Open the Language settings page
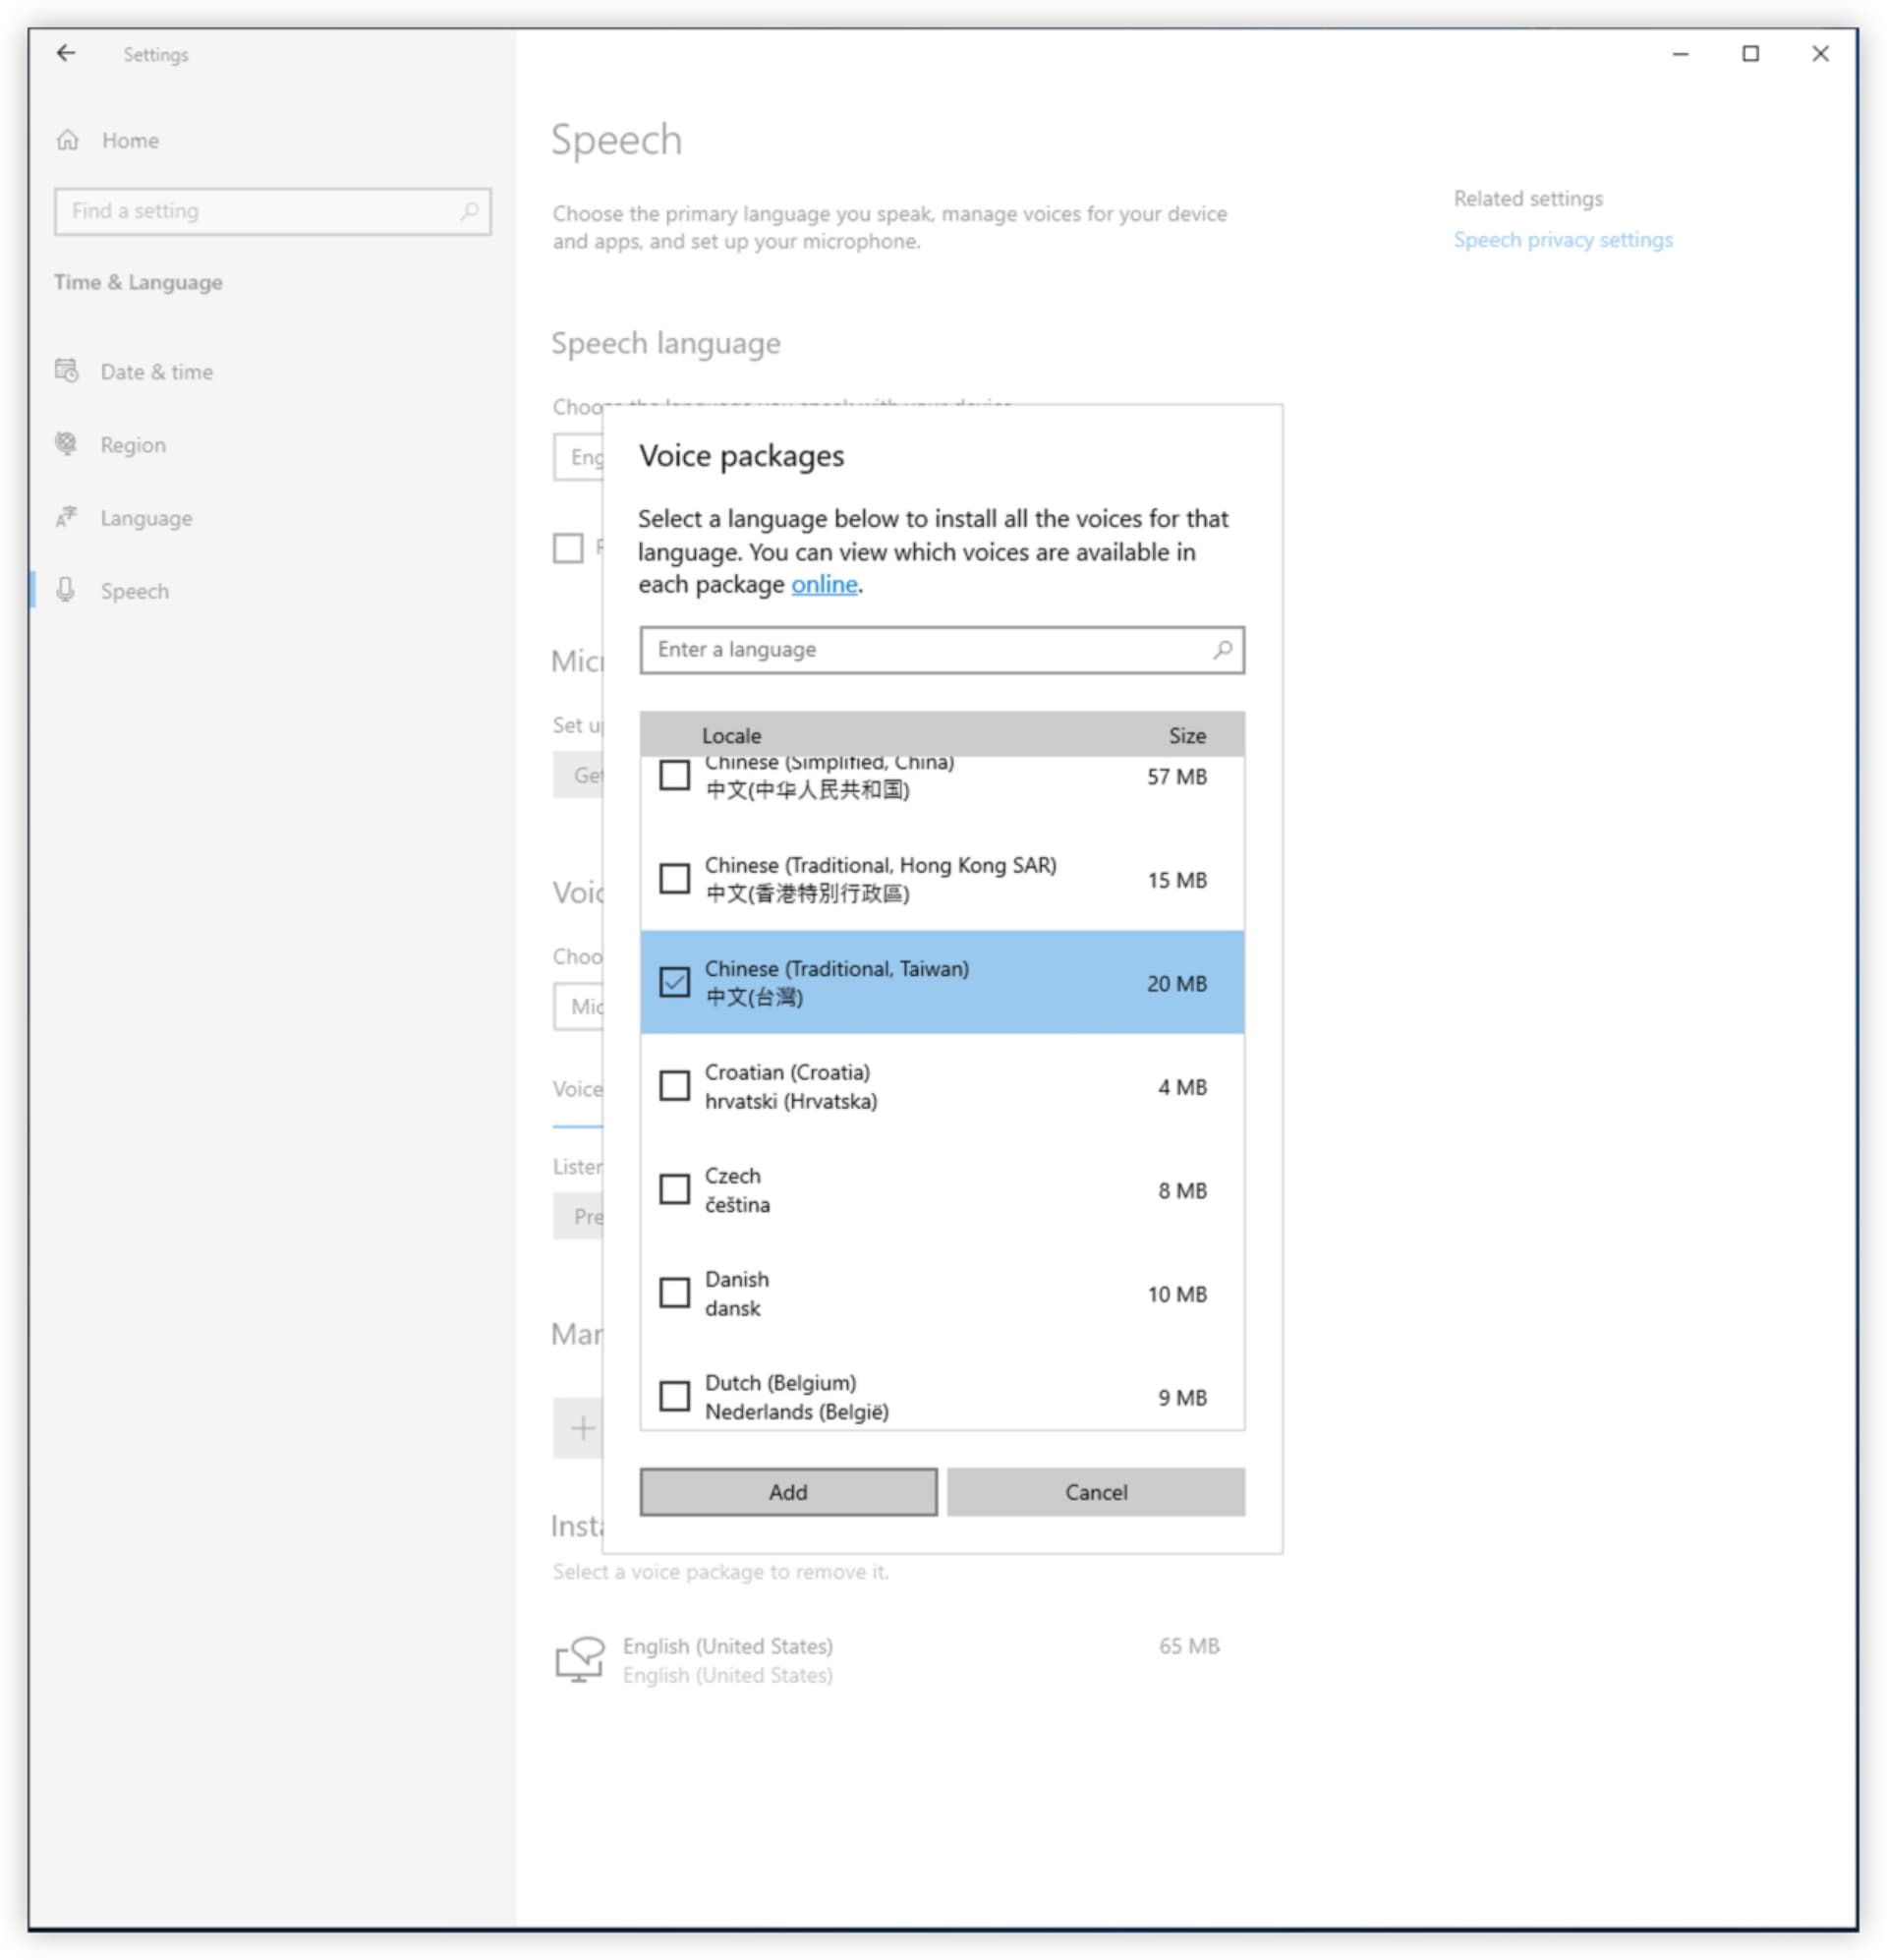The width and height of the screenshot is (1887, 1960). pyautogui.click(x=146, y=518)
